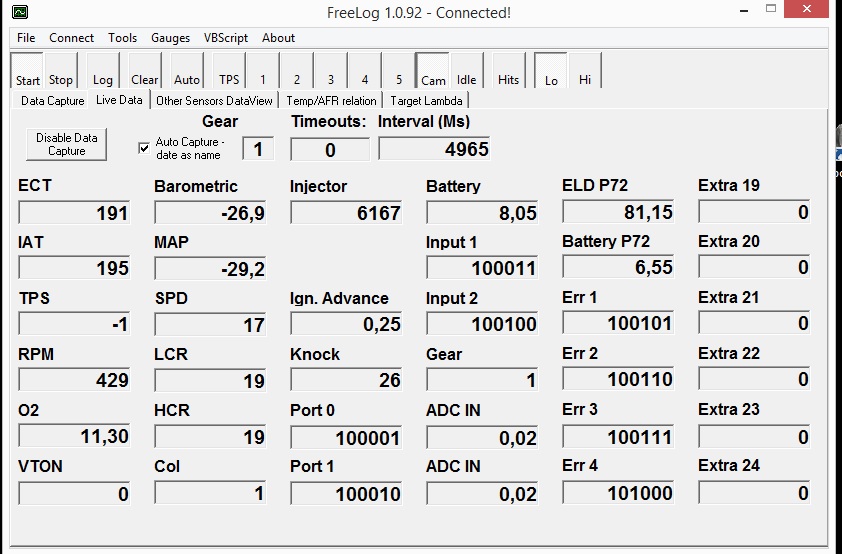Click the FreeLog app icon in title bar
This screenshot has height=554, width=842.
pos(20,12)
